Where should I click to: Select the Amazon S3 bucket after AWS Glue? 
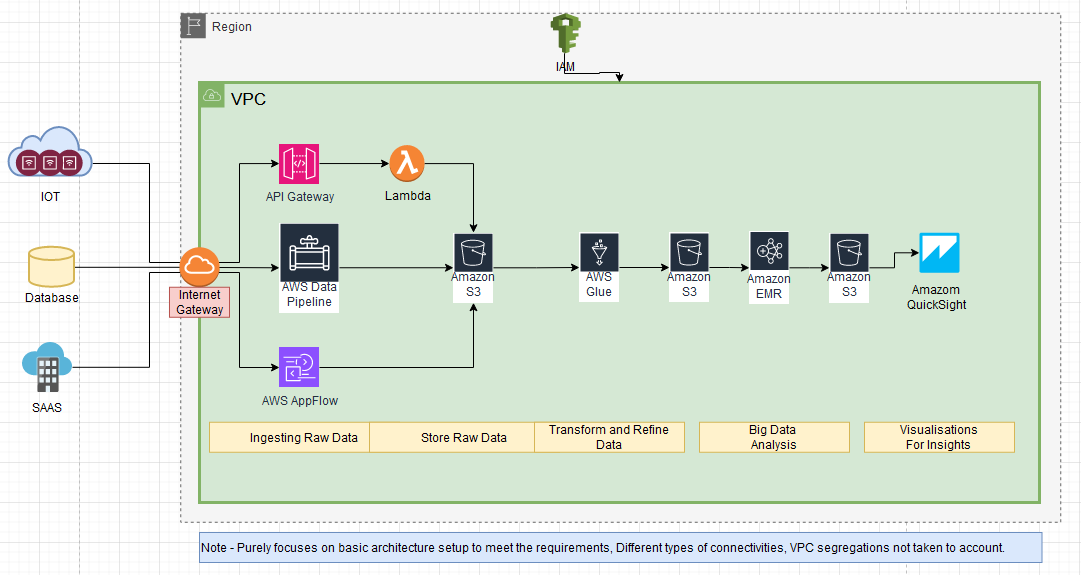[689, 252]
